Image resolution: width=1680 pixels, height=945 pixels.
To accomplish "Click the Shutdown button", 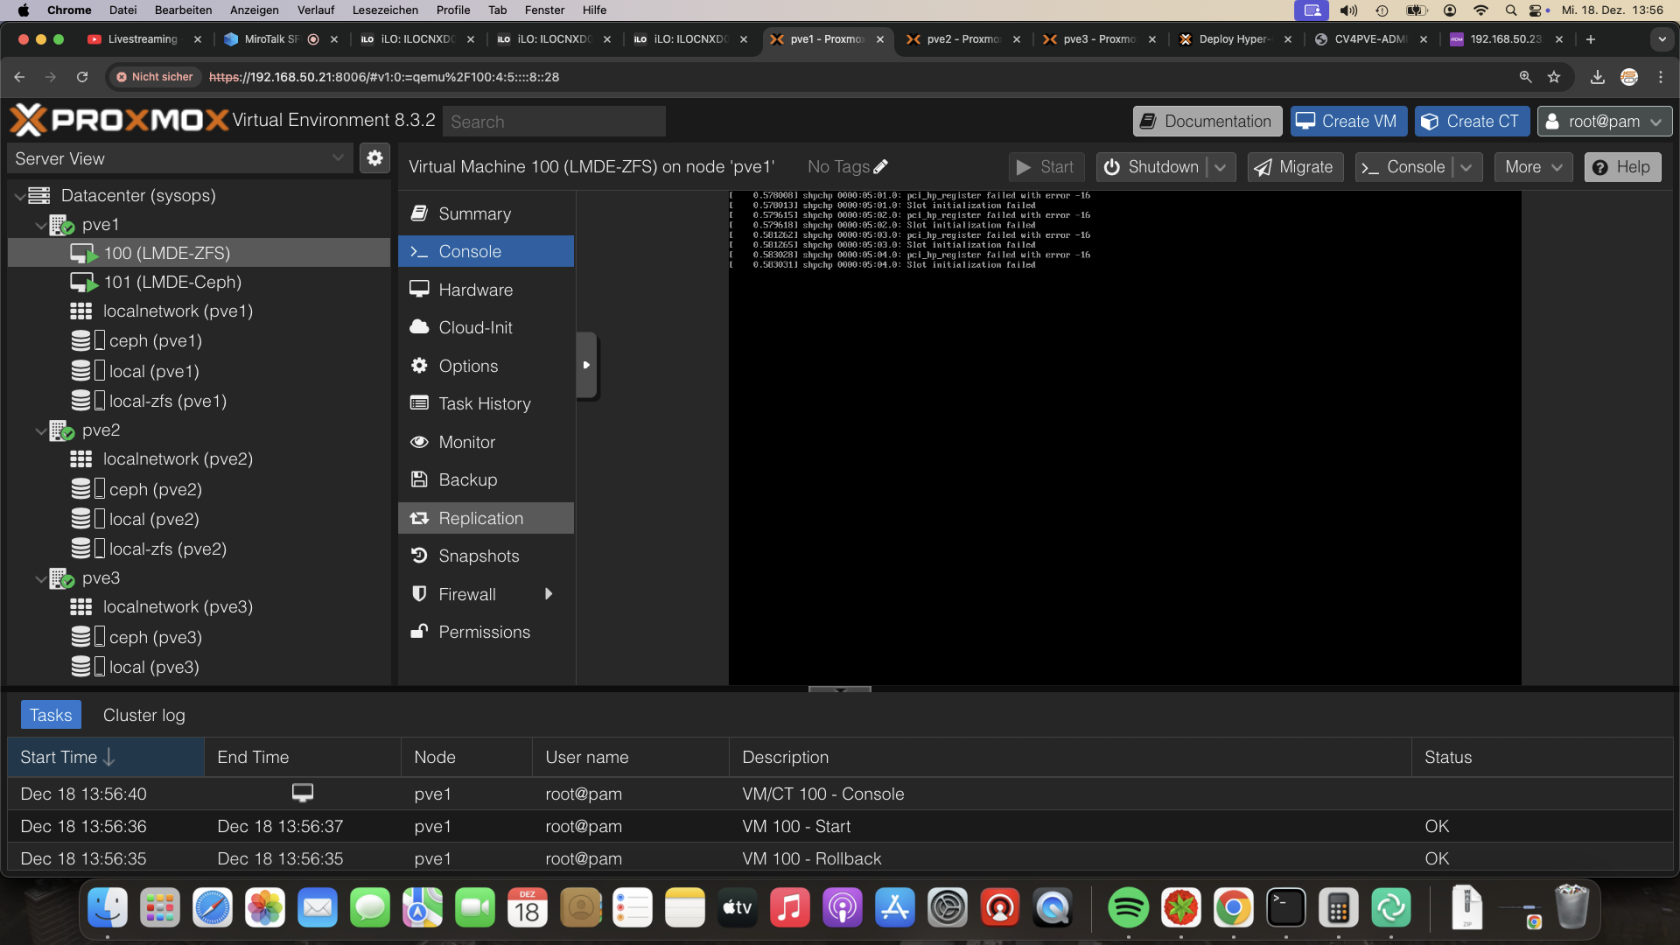I will click(1152, 167).
